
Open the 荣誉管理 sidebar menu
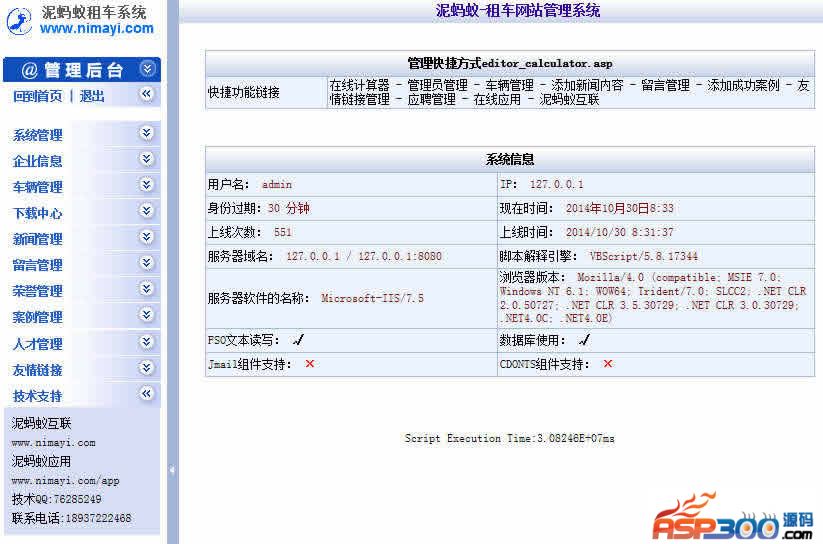tap(37, 291)
